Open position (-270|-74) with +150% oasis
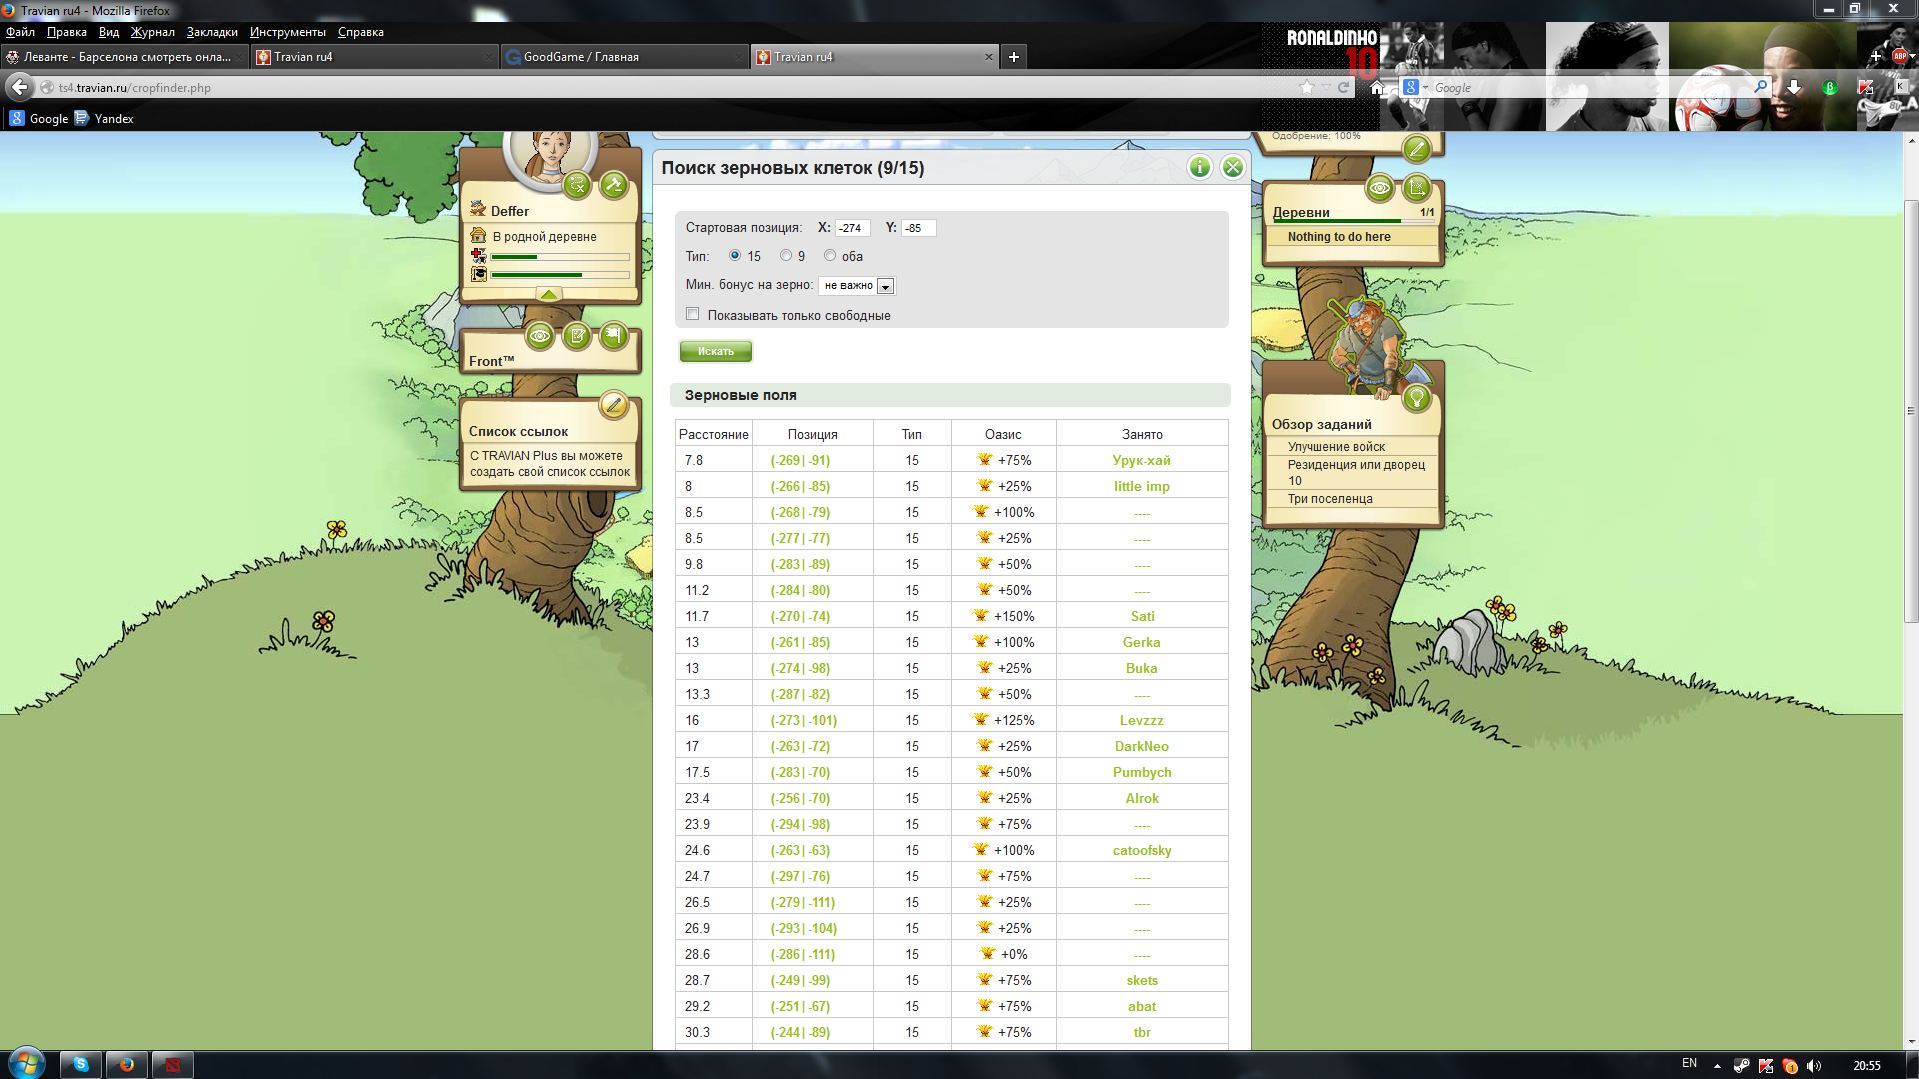The height and width of the screenshot is (1079, 1919). (x=800, y=616)
